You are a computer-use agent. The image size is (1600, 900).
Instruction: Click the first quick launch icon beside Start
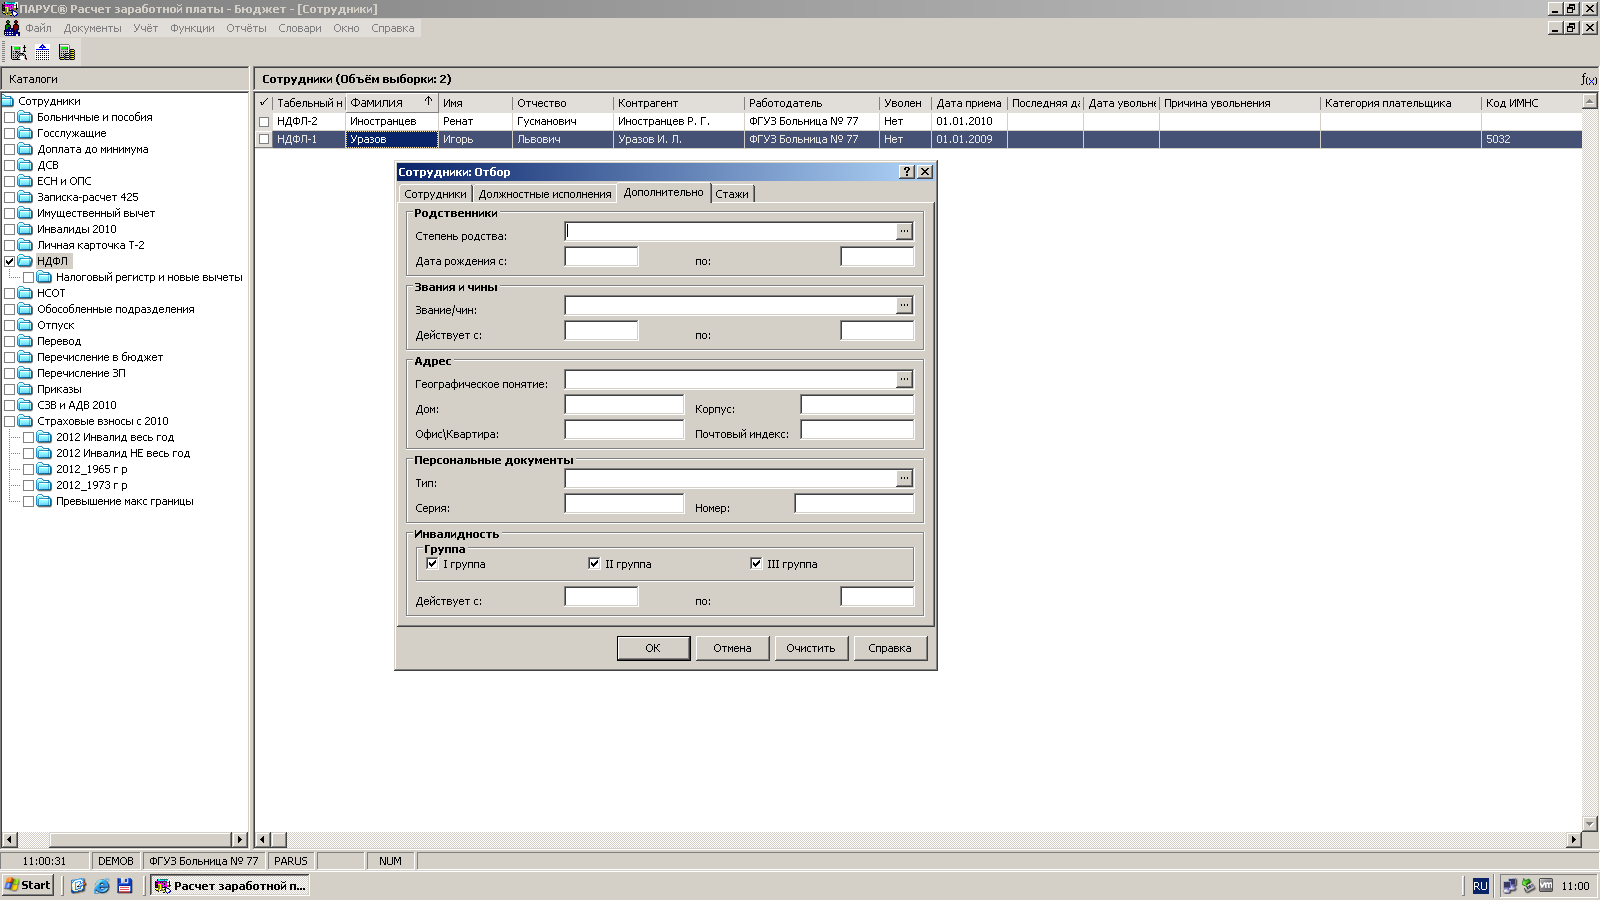[x=78, y=885]
